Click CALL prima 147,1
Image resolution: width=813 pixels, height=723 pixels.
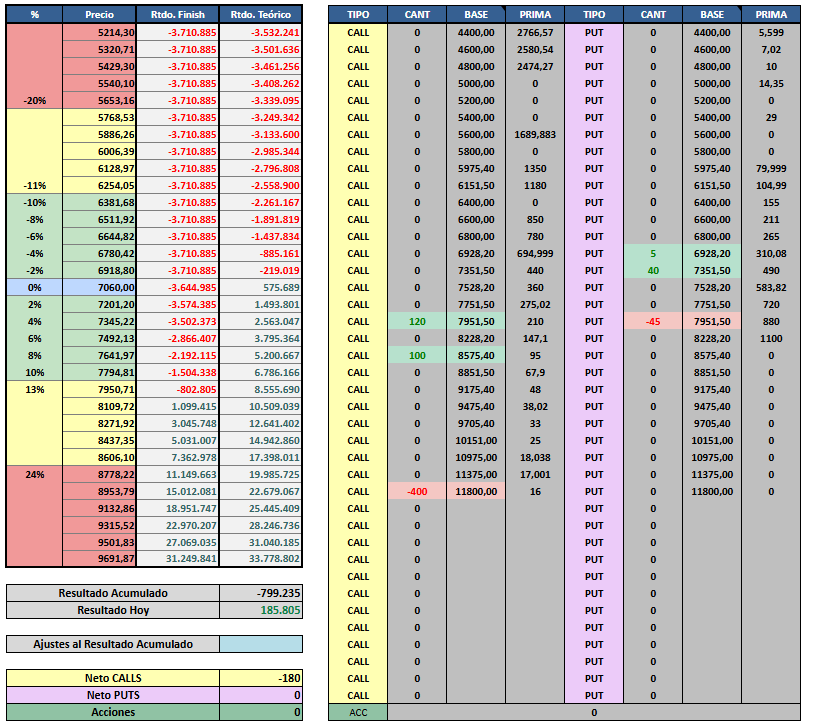[535, 339]
